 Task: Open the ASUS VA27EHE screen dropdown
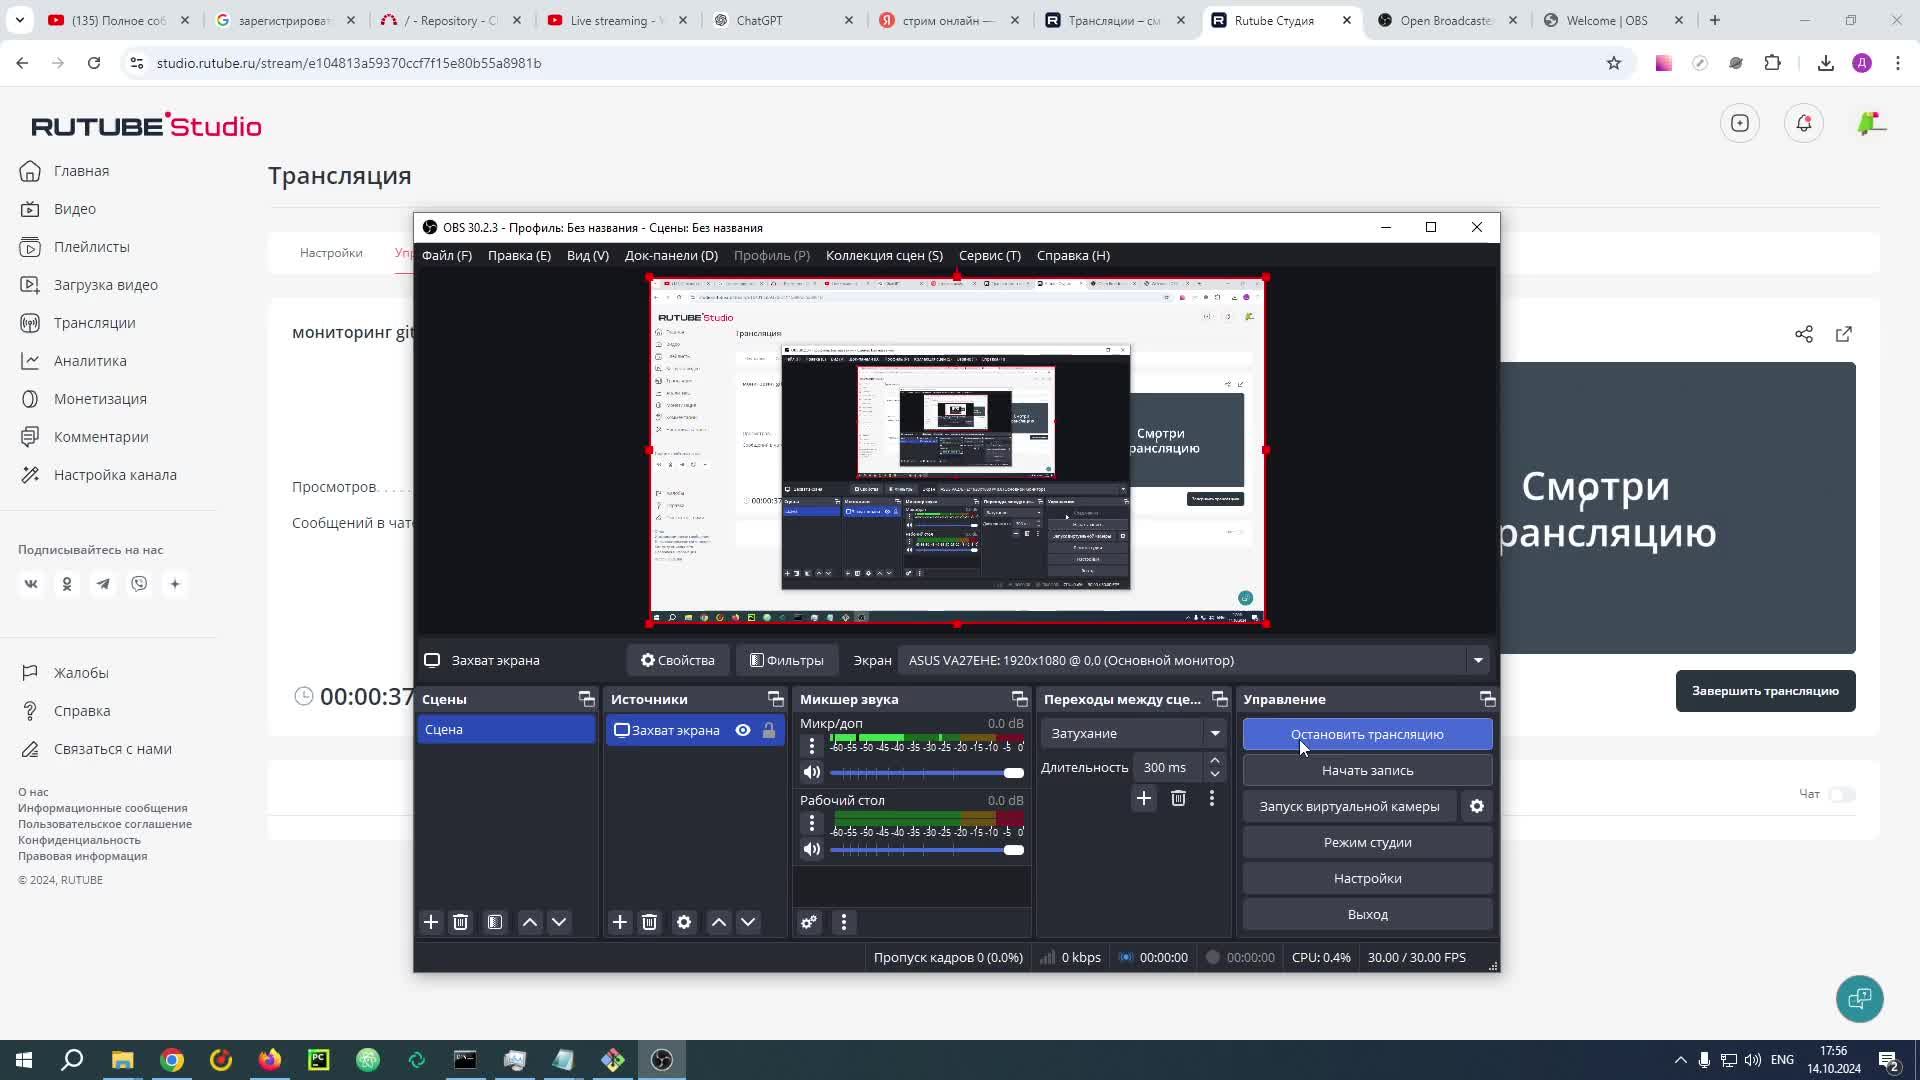click(x=1478, y=660)
